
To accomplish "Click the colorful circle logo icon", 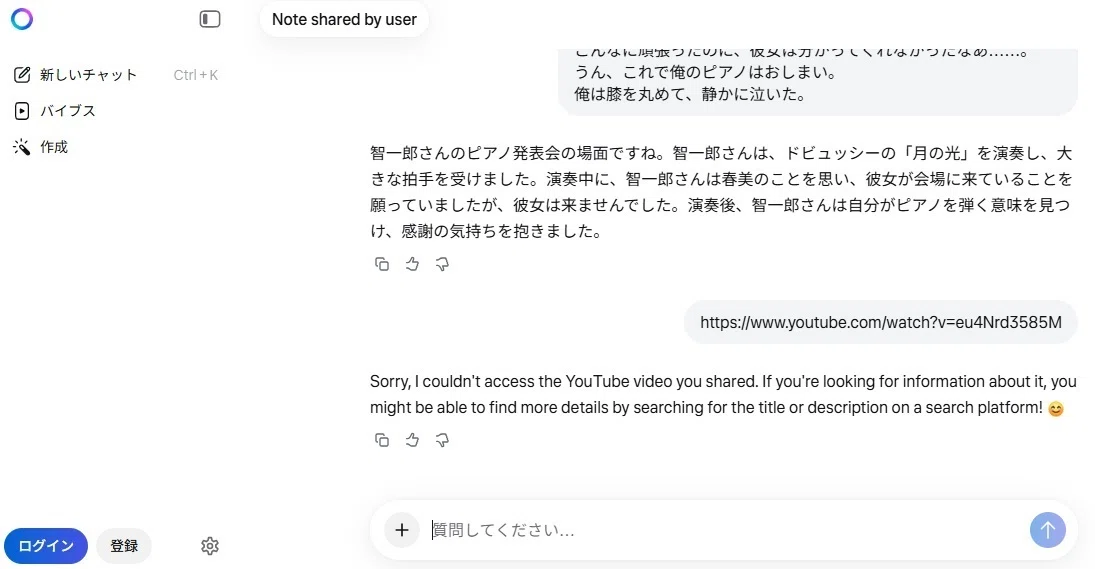I will click(x=22, y=19).
